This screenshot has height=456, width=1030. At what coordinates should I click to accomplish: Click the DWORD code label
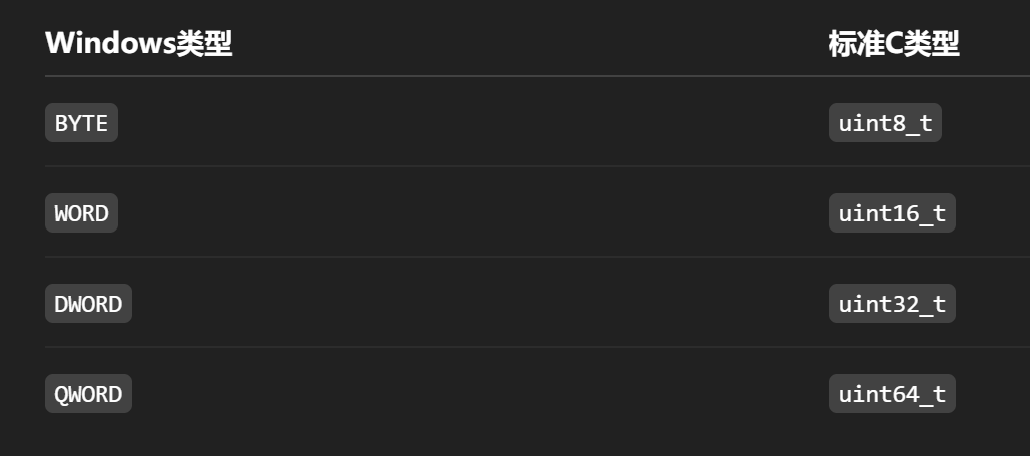88,304
